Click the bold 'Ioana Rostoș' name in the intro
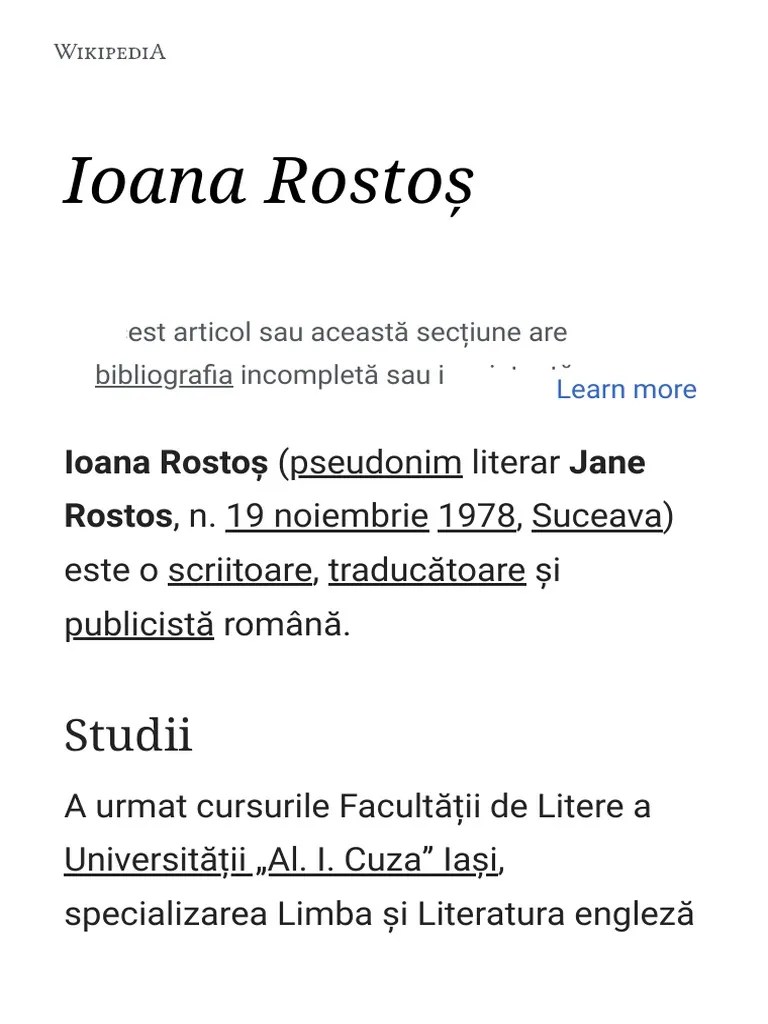Viewport: 768px width, 1024px height. (x=165, y=463)
